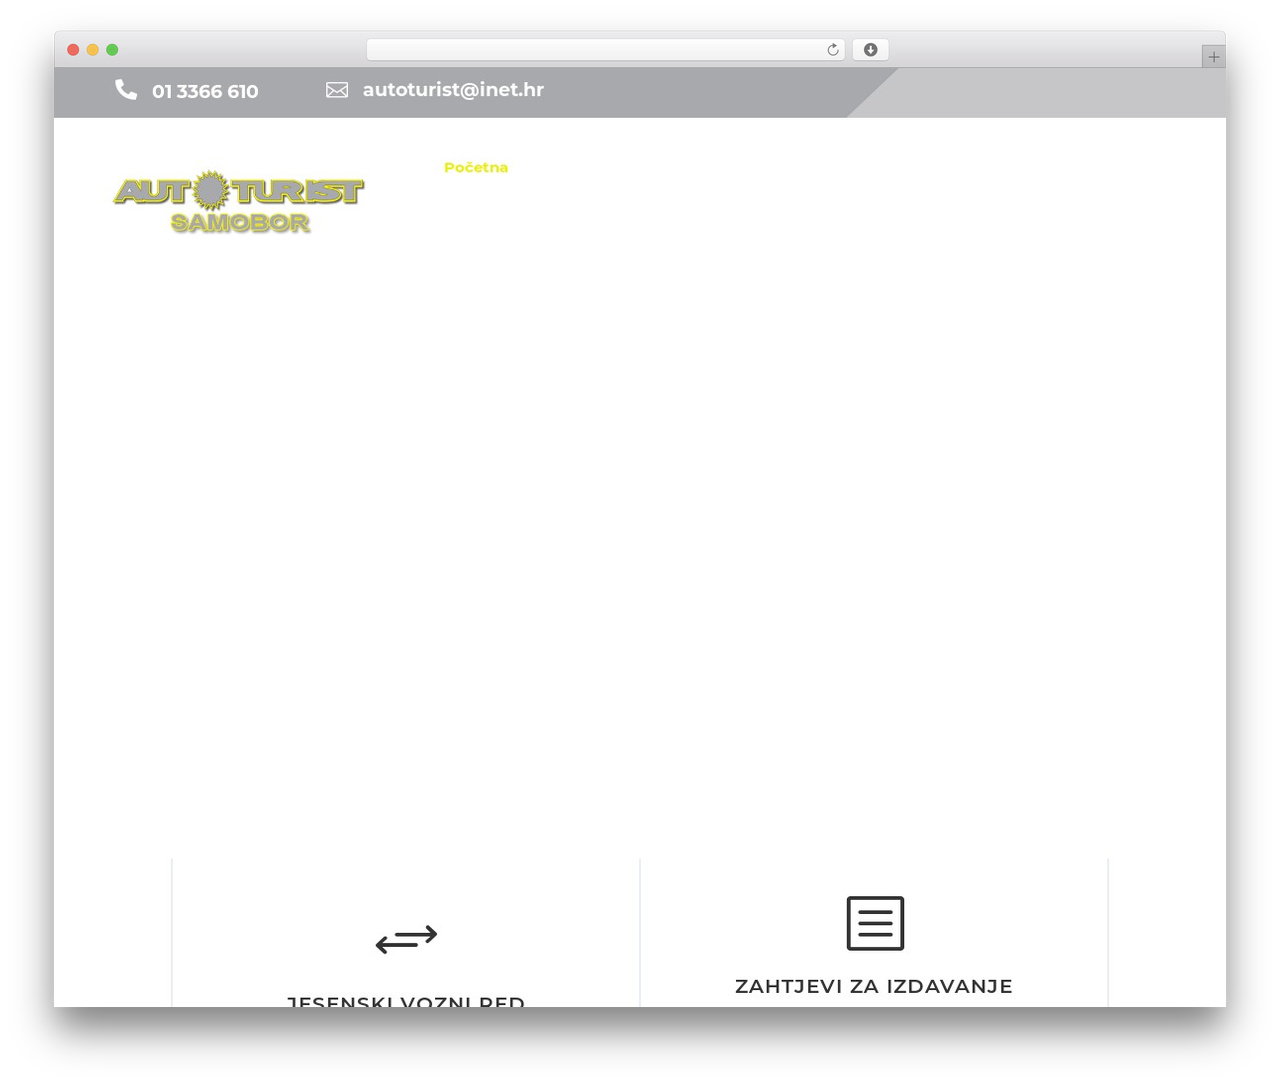The image size is (1280, 1084).
Task: Minimize window with yellow button
Action: [x=93, y=50]
